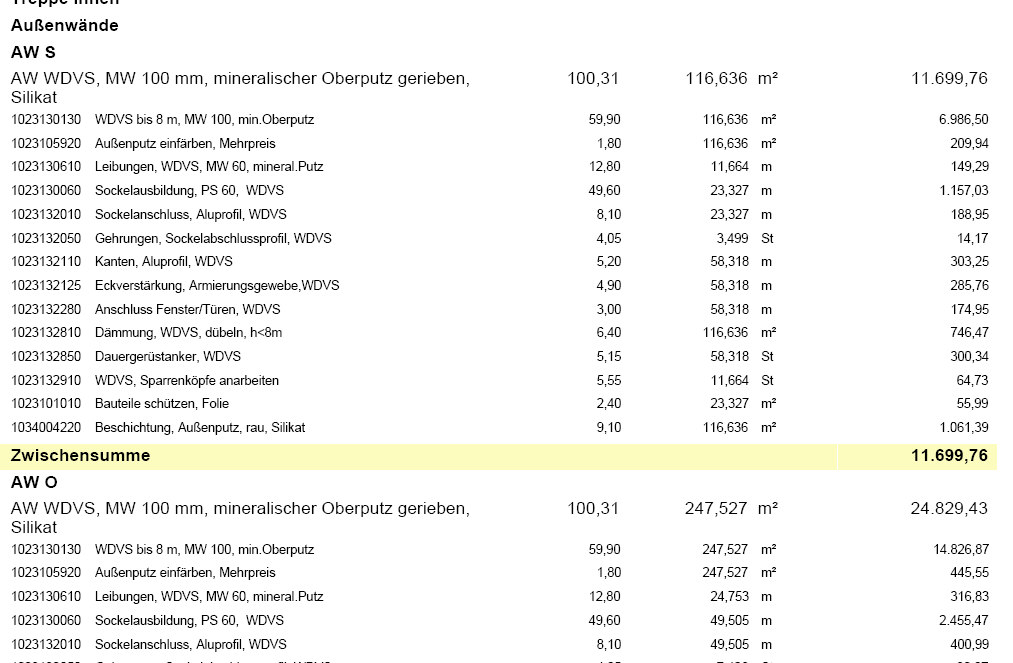Click the amount '303,25'

[969, 262]
